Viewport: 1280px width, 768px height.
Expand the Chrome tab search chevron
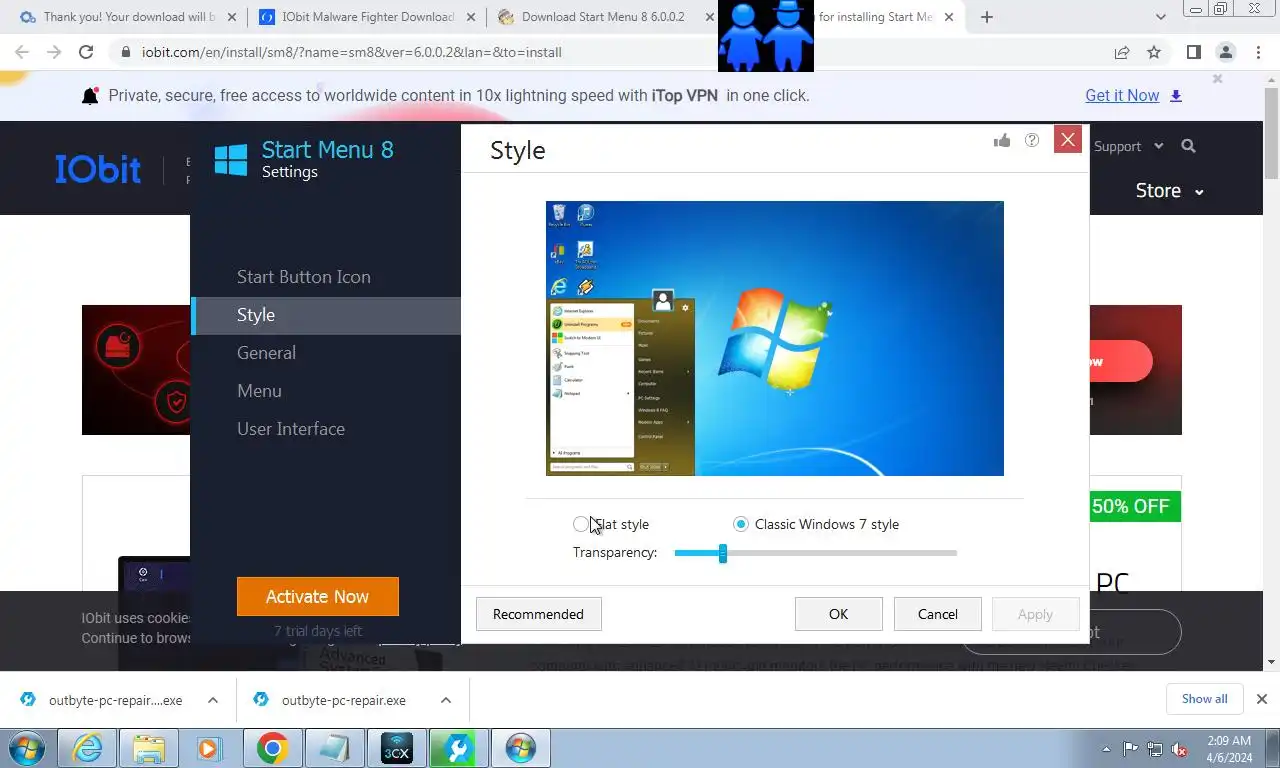point(1161,17)
